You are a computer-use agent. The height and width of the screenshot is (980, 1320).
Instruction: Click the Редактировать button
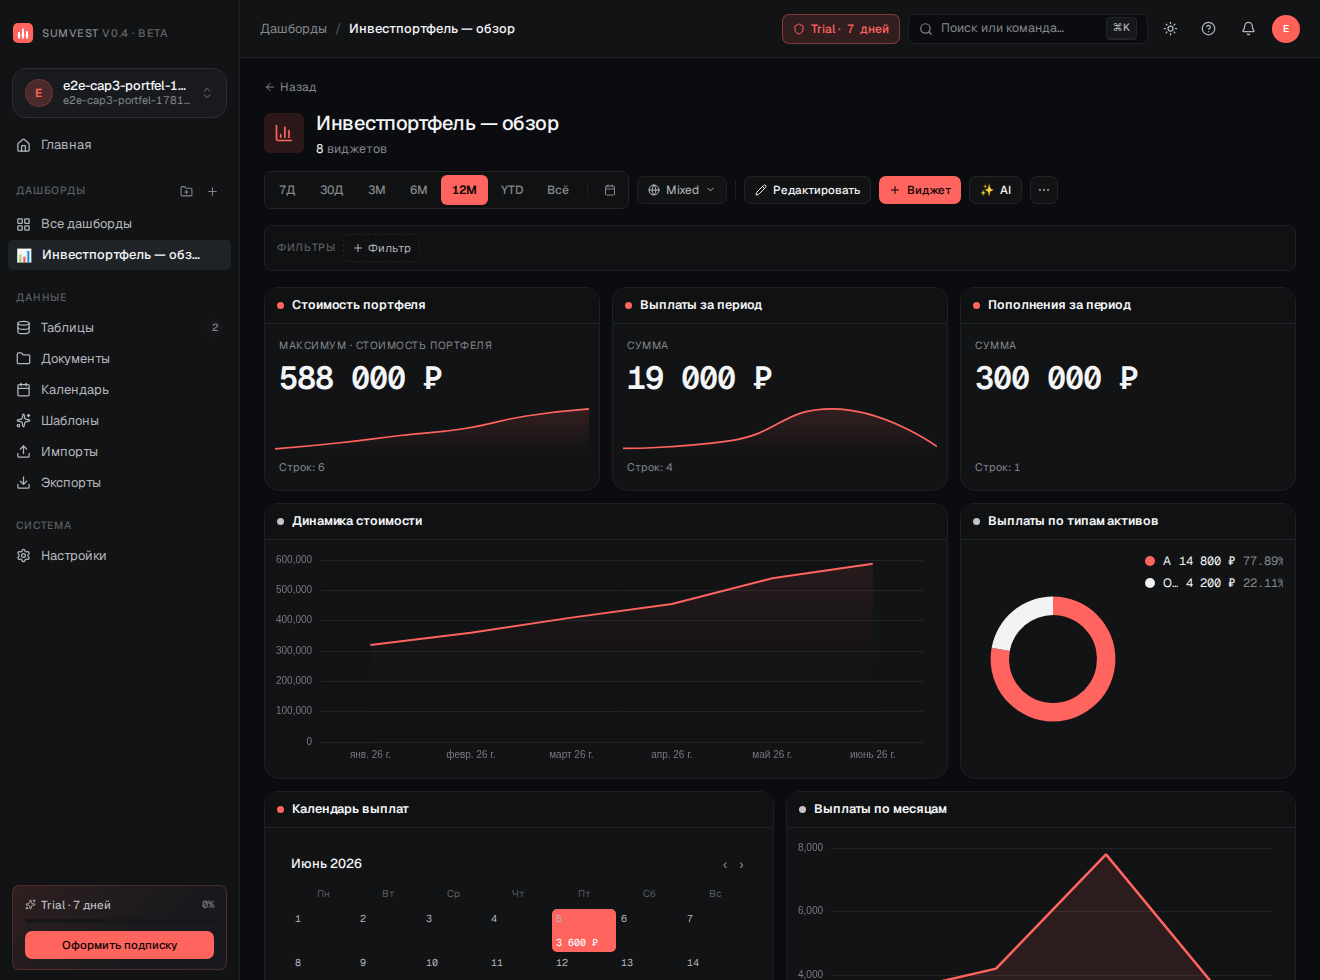coord(807,190)
